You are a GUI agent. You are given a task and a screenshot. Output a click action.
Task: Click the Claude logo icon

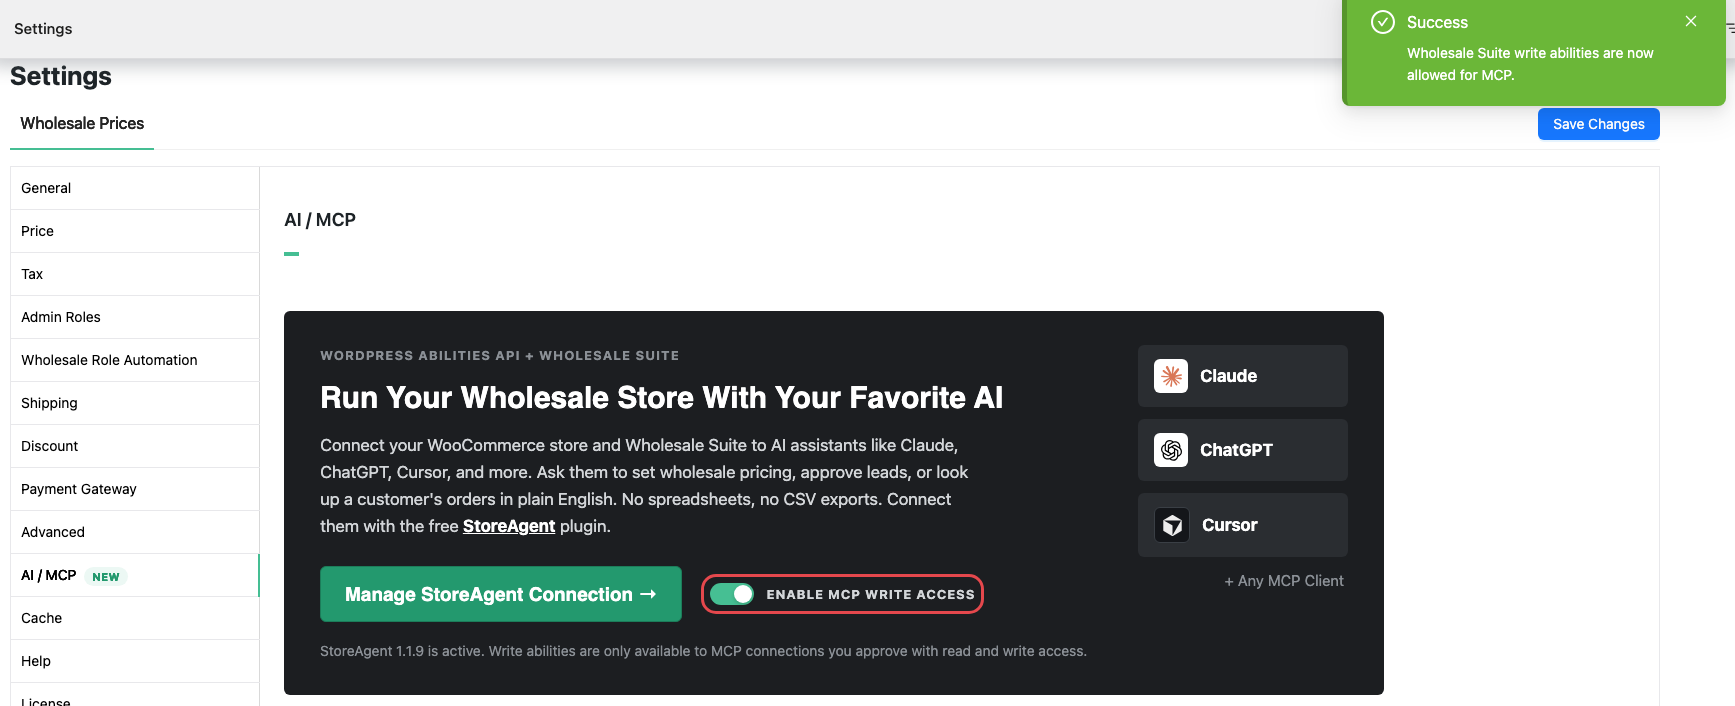[x=1171, y=376]
